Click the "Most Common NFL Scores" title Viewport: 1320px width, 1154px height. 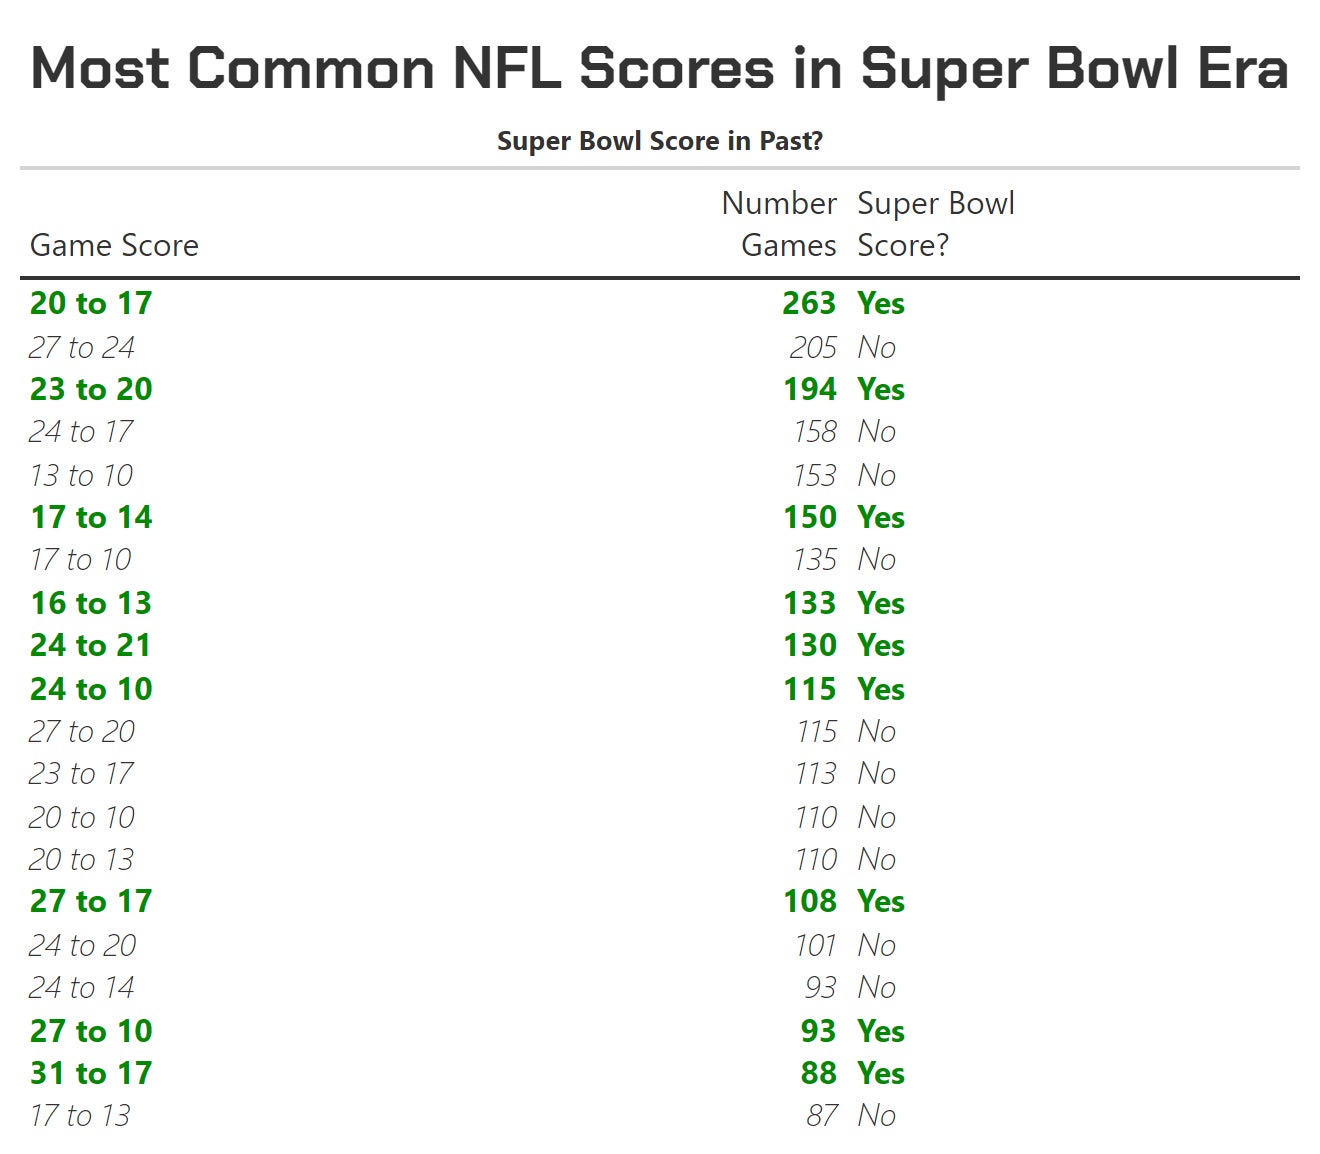[x=659, y=68]
